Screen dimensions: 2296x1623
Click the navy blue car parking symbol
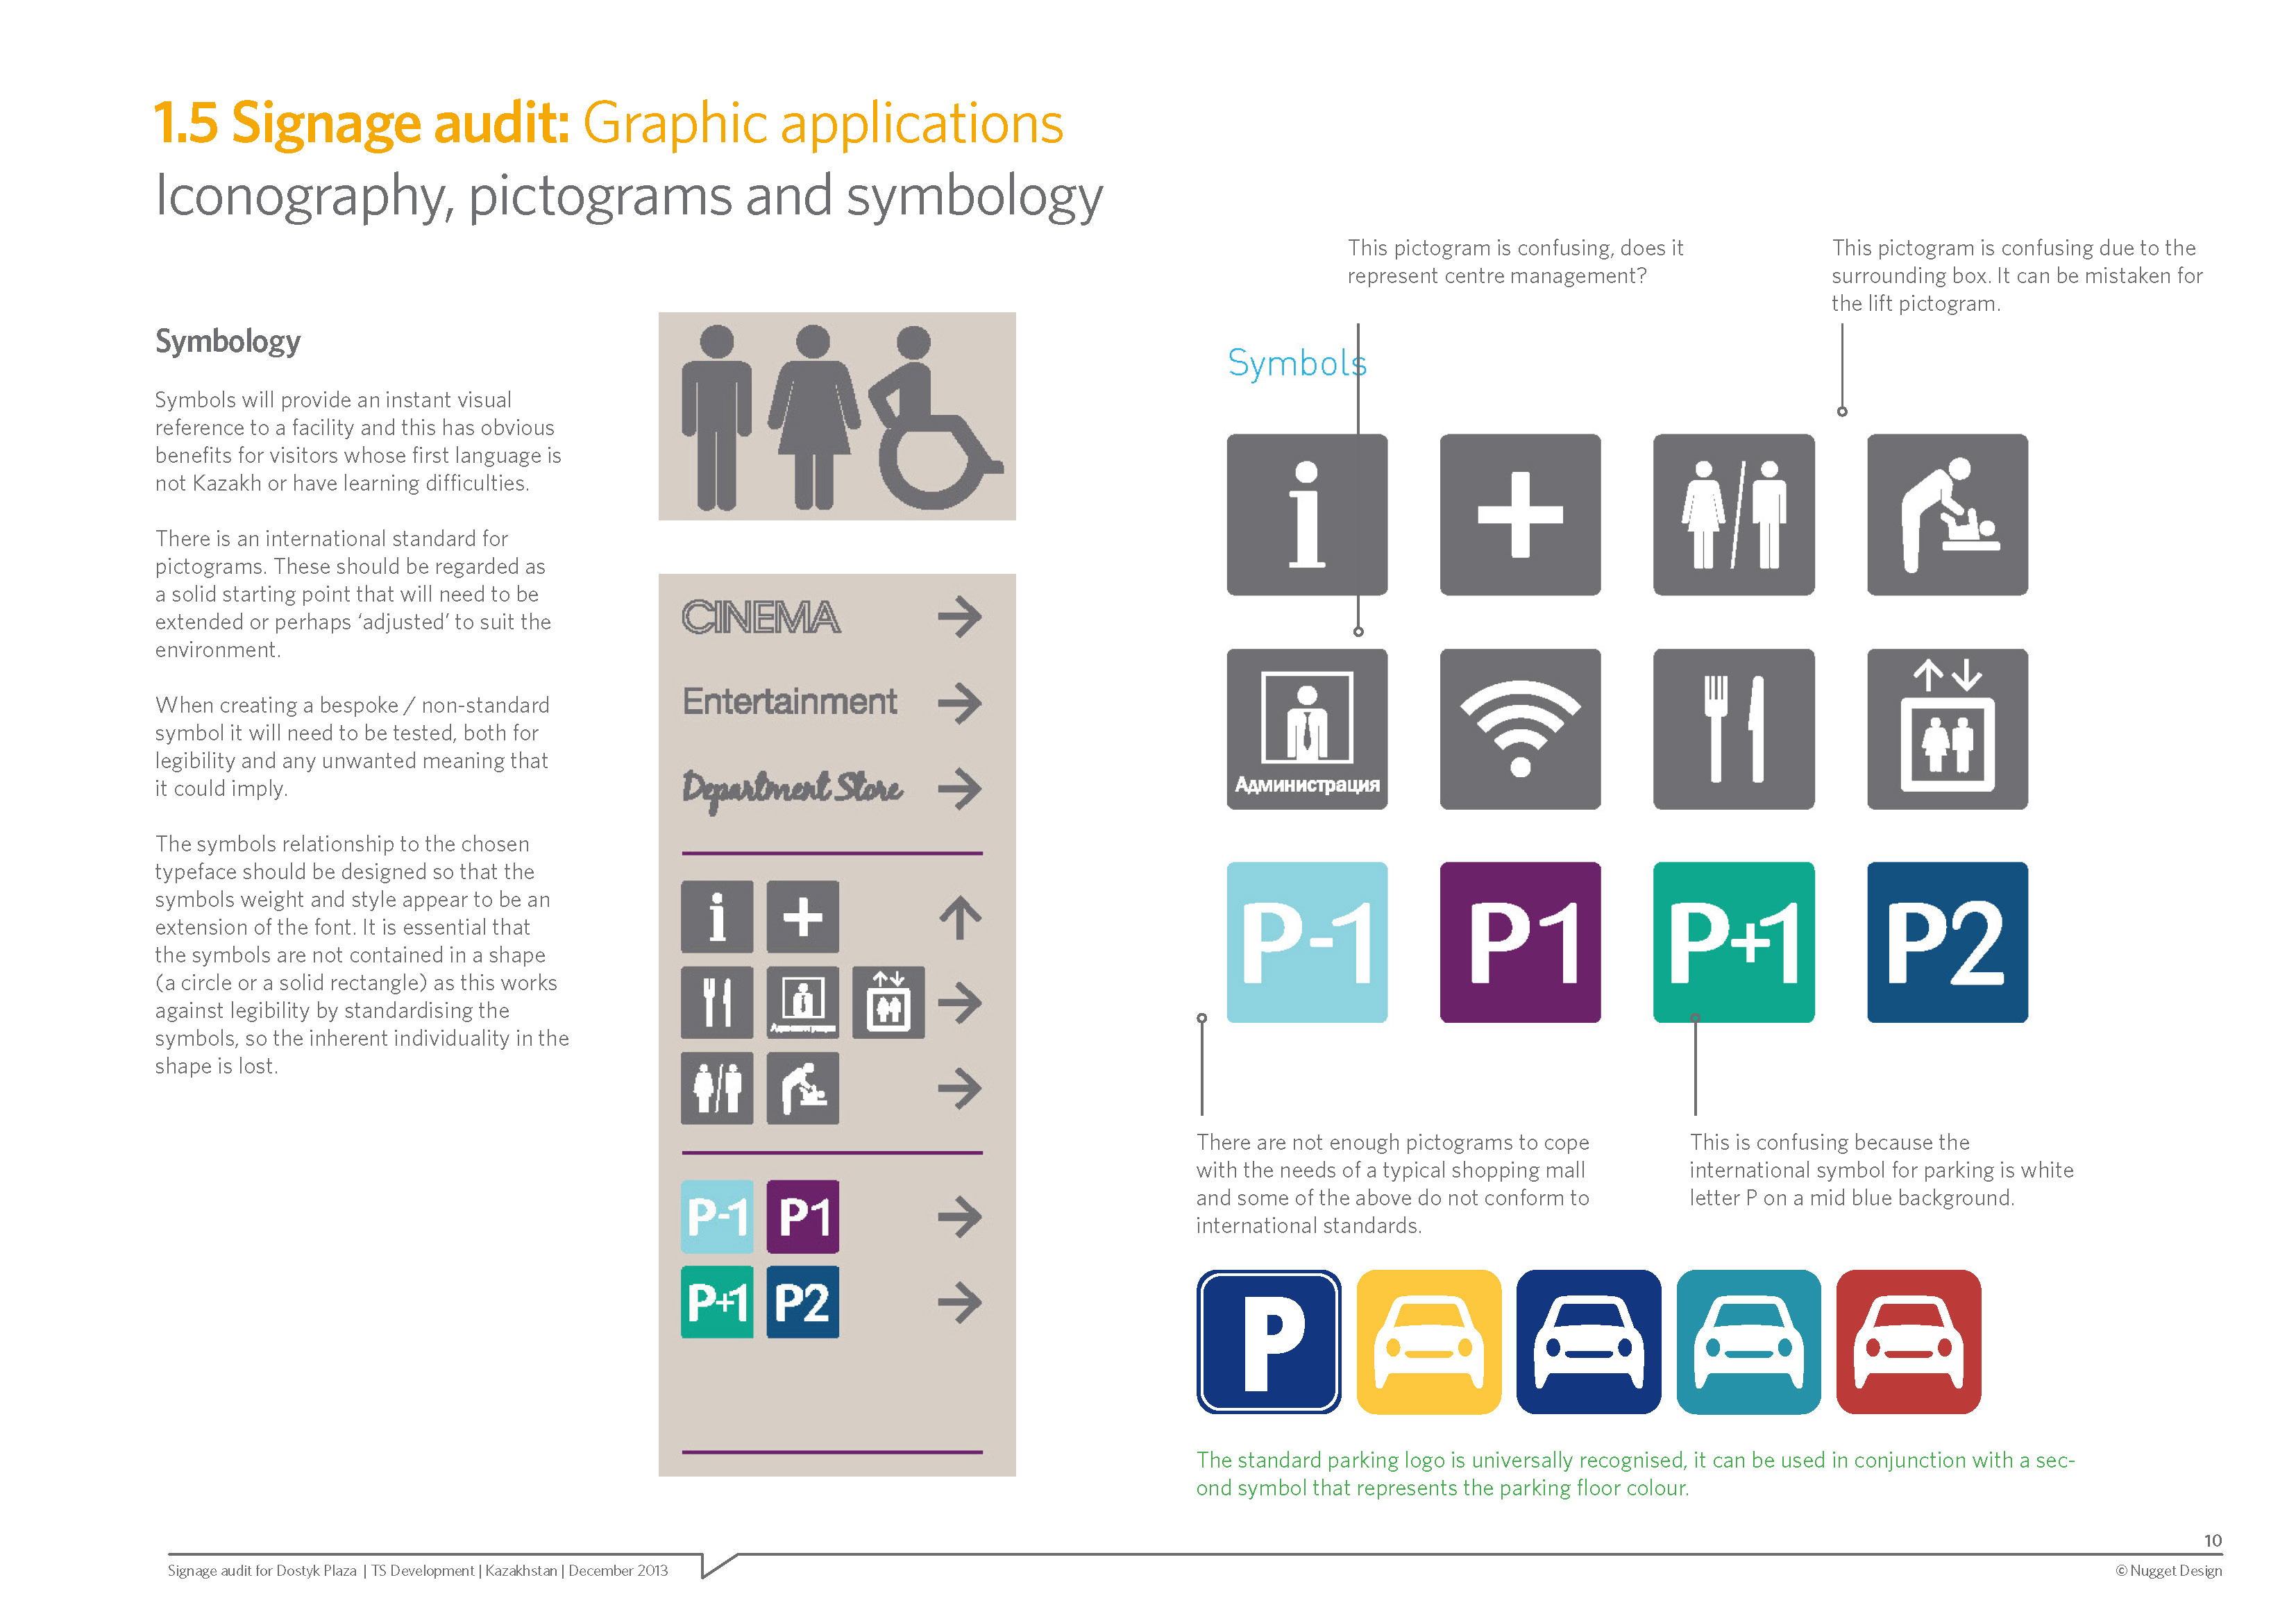click(x=1588, y=1342)
